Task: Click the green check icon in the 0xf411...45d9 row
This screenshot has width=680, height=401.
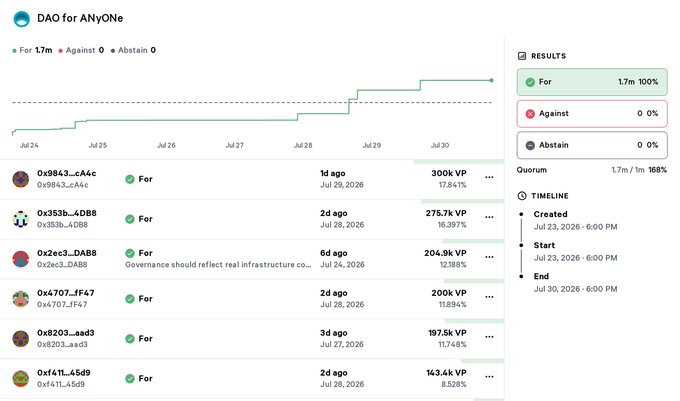Action: coord(130,378)
